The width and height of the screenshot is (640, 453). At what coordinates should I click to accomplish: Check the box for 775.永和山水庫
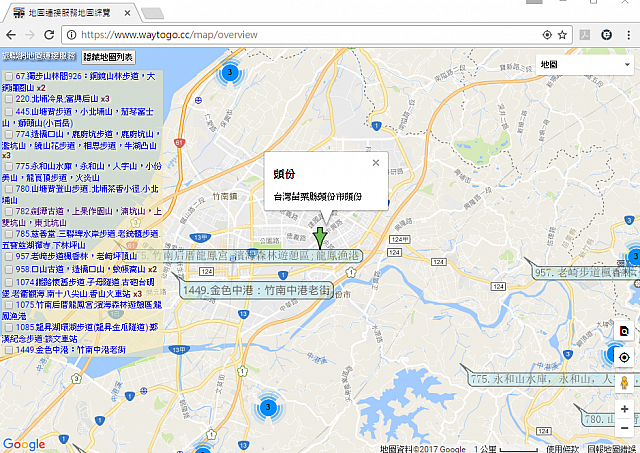click(9, 167)
